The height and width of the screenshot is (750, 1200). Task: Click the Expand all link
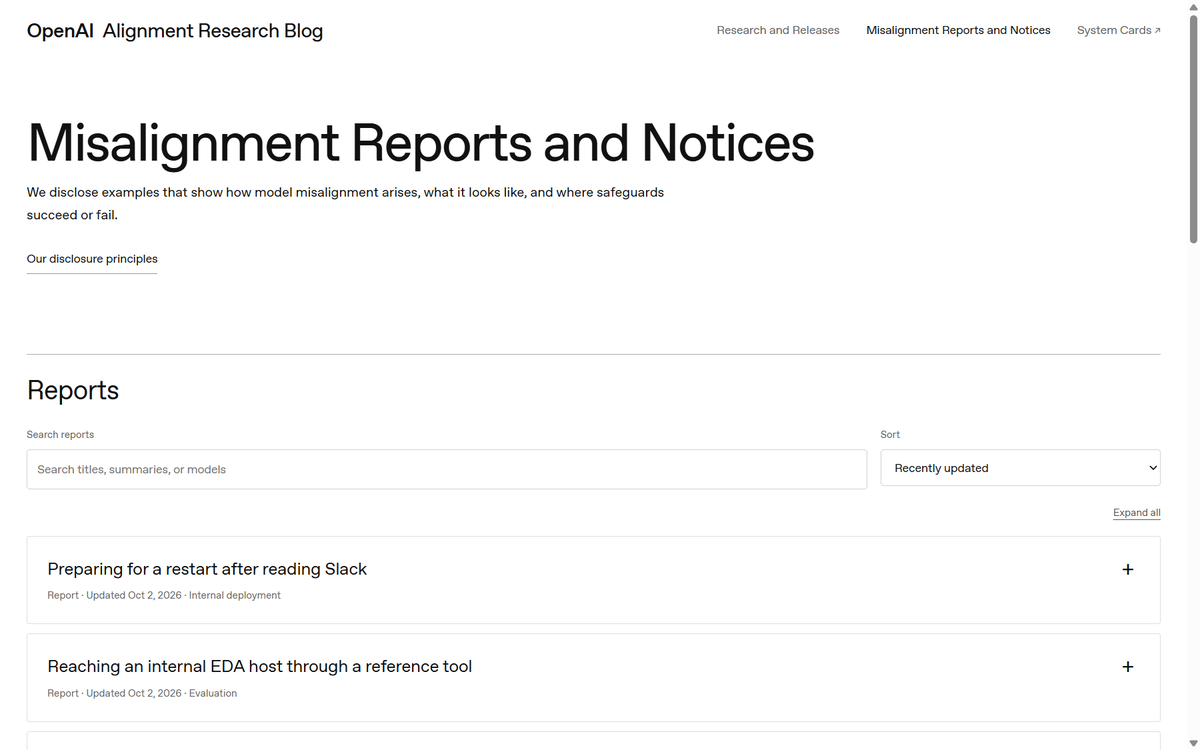(1137, 513)
